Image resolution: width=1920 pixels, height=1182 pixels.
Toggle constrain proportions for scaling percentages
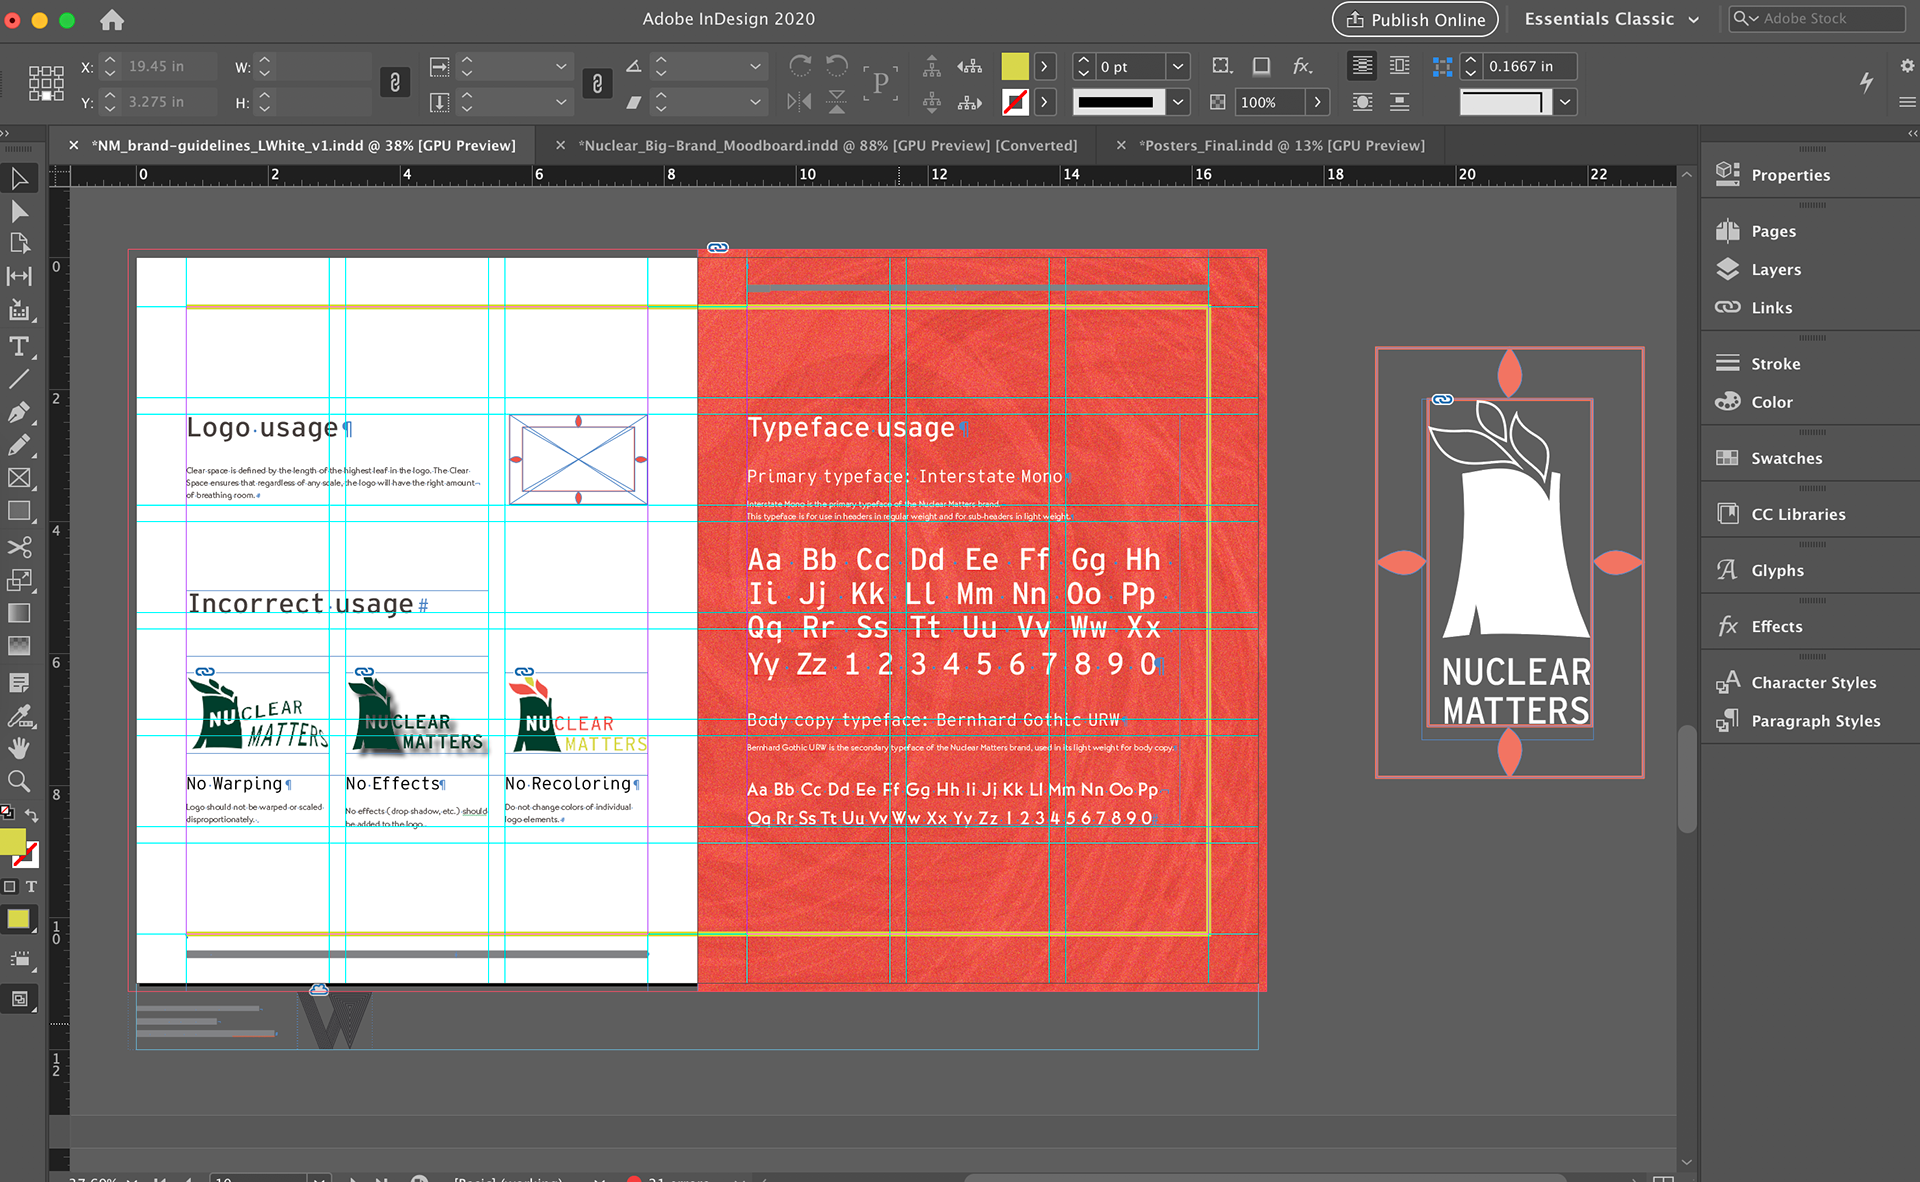[597, 83]
